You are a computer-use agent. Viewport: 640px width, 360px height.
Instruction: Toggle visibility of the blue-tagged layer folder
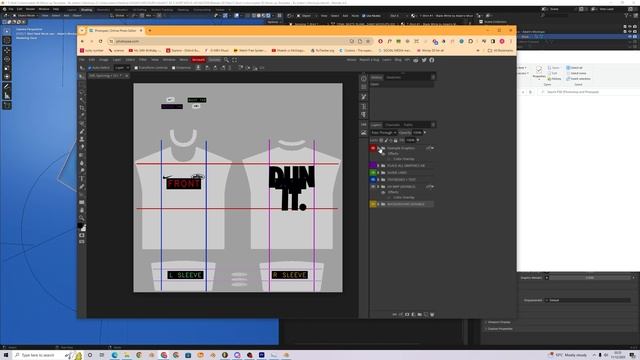(x=373, y=180)
